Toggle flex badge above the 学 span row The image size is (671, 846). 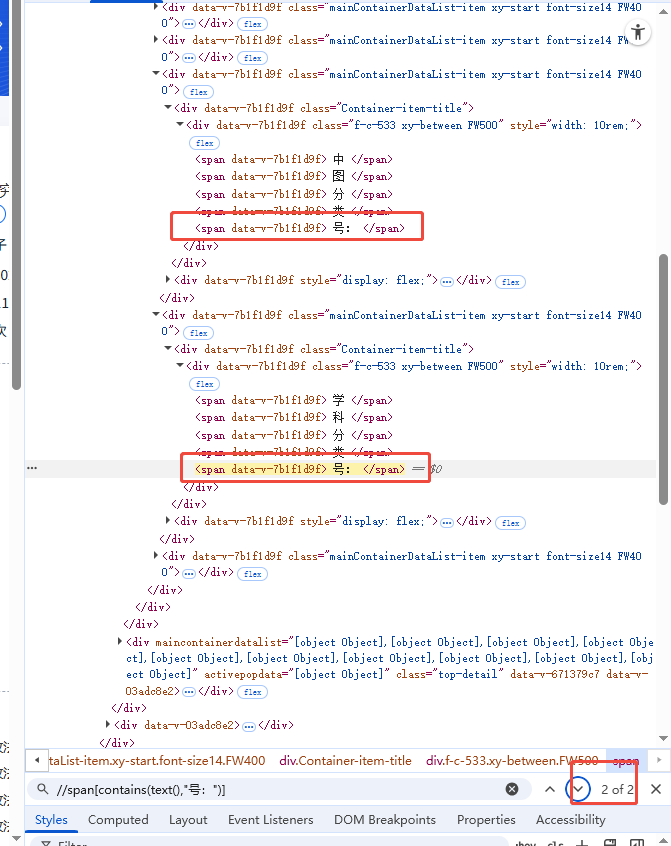[x=204, y=385]
